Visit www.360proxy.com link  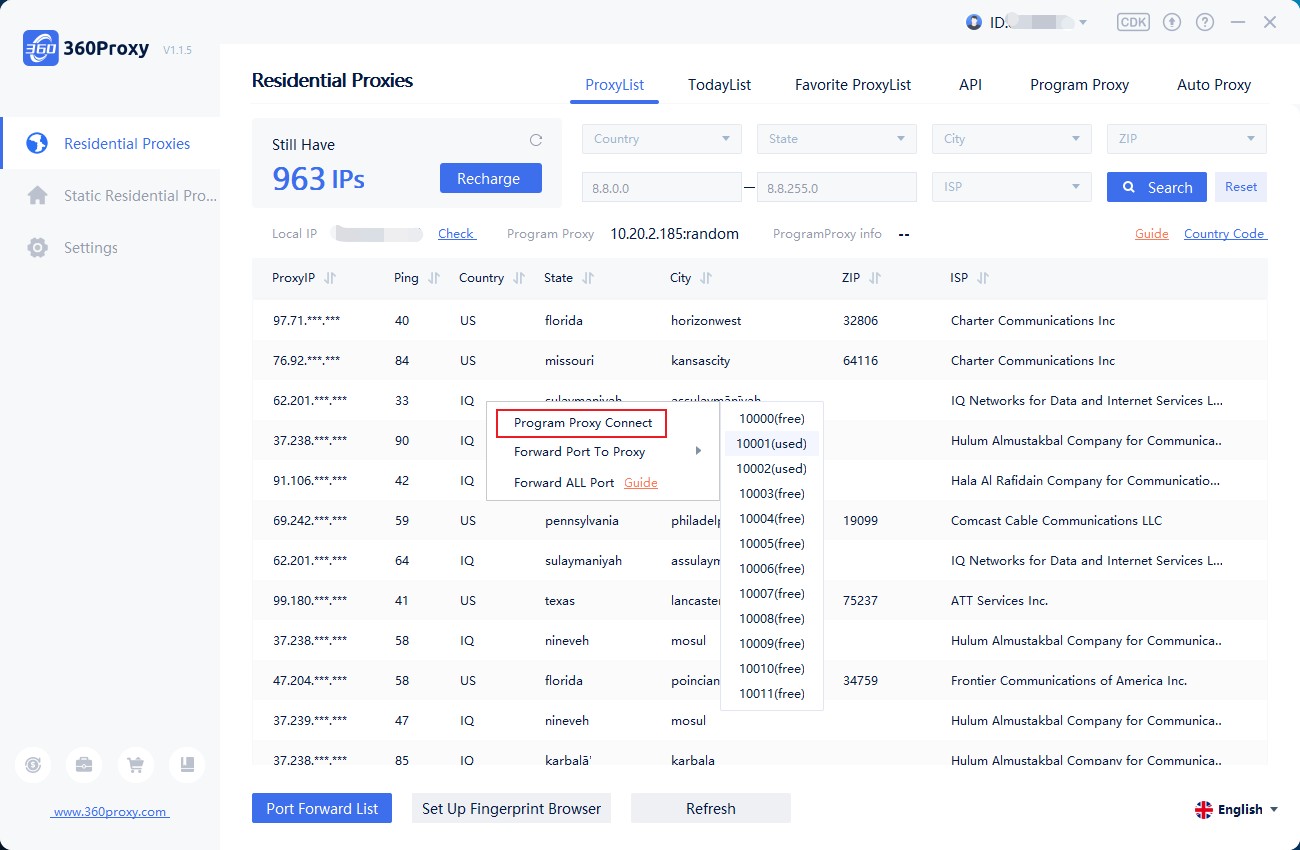coord(110,812)
